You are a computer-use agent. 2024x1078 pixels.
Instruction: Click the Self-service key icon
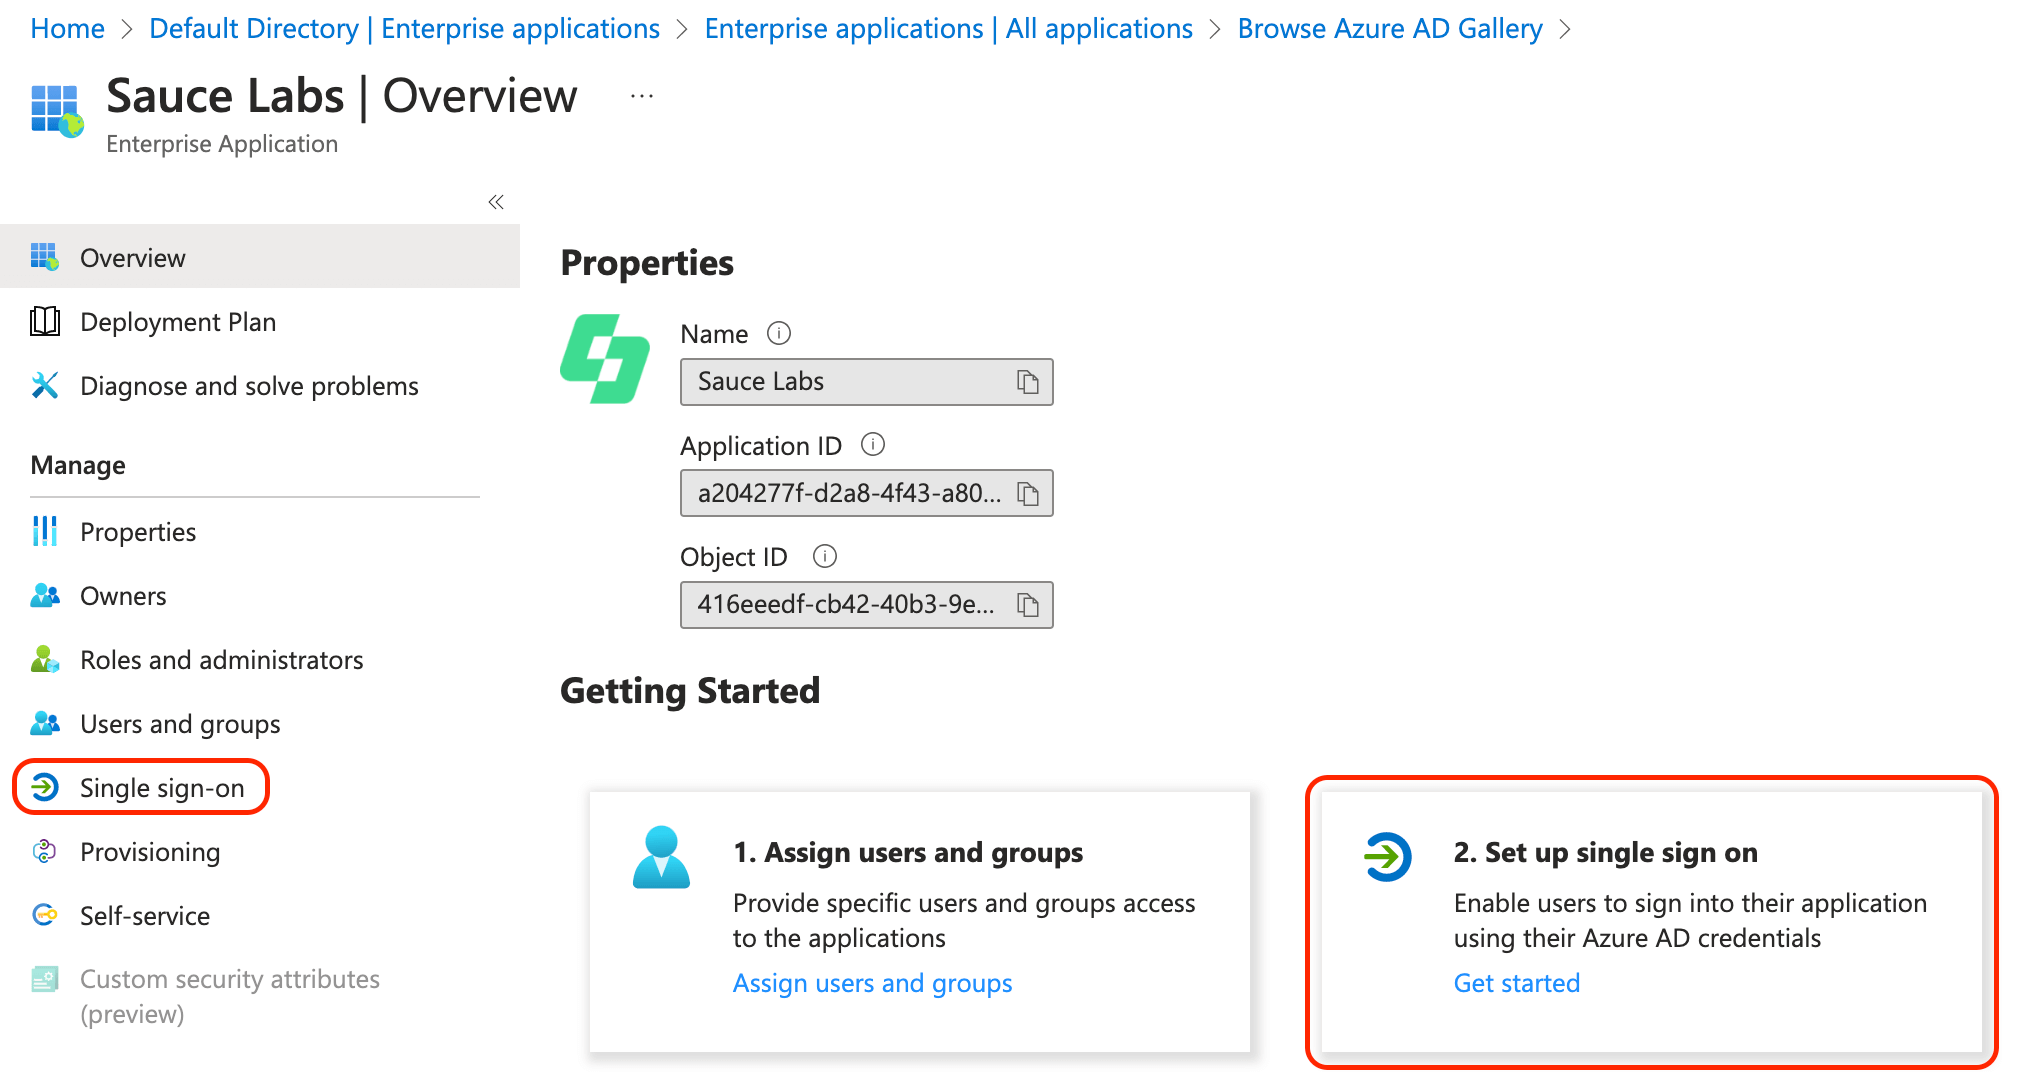tap(45, 915)
